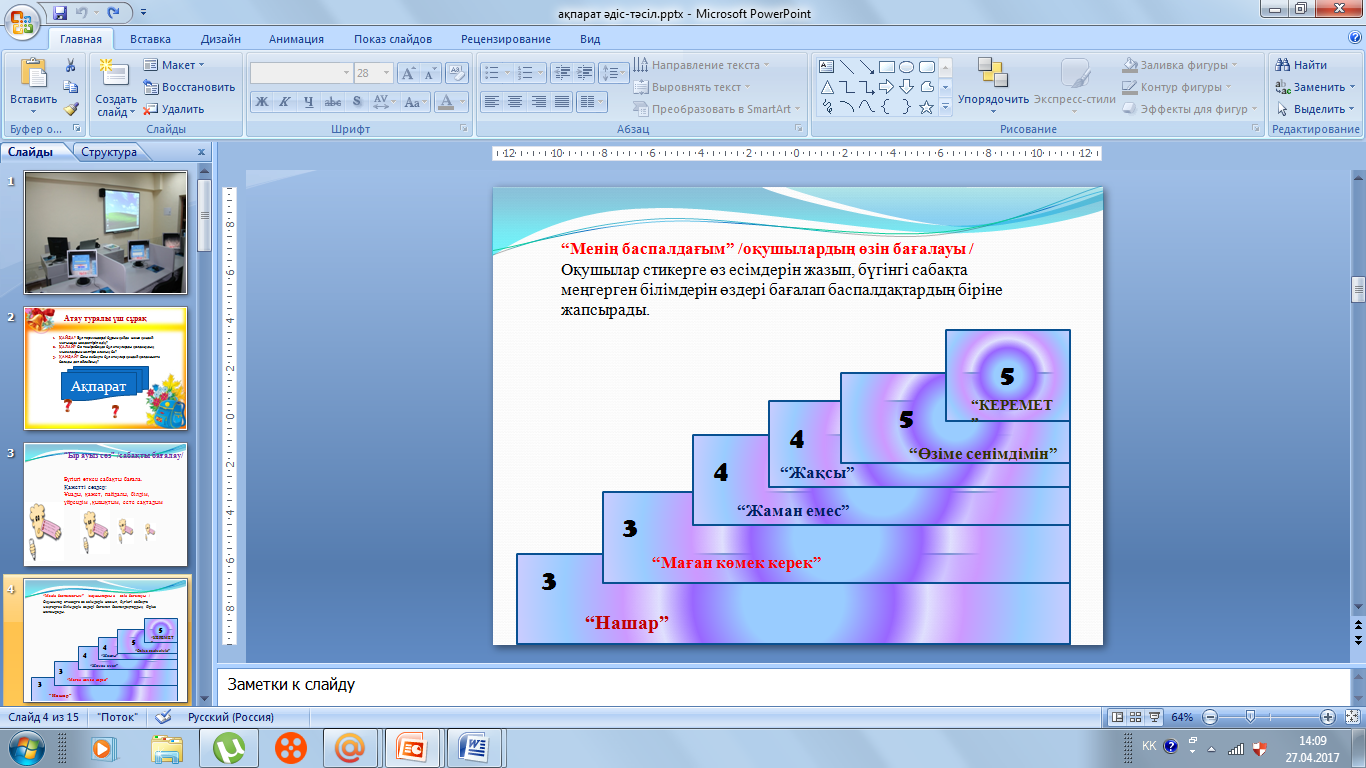The image size is (1366, 768).
Task: Switch to the Анимация ribbon tab
Action: pyautogui.click(x=296, y=39)
